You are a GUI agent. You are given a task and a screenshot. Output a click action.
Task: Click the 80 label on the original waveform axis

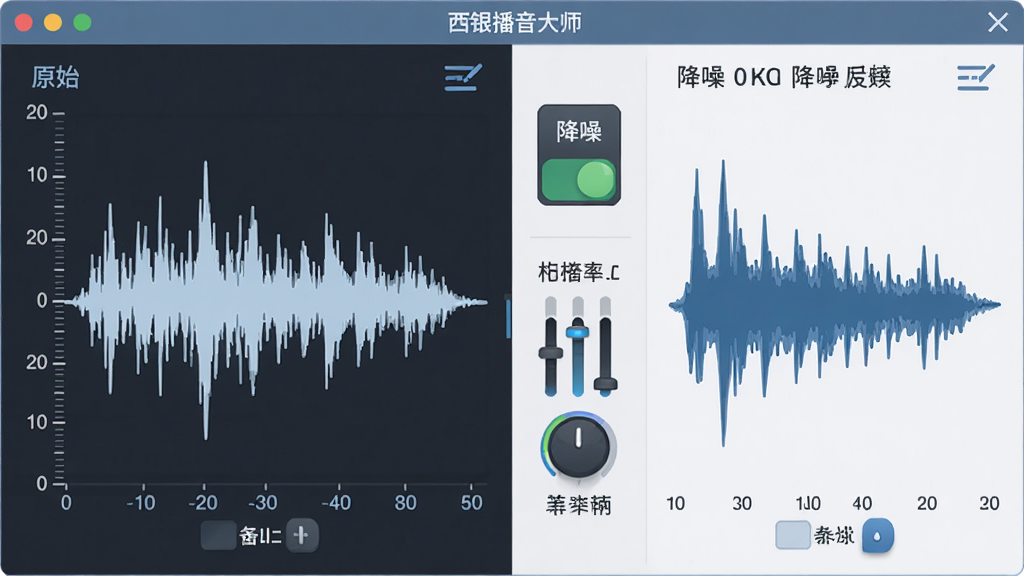pos(406,503)
